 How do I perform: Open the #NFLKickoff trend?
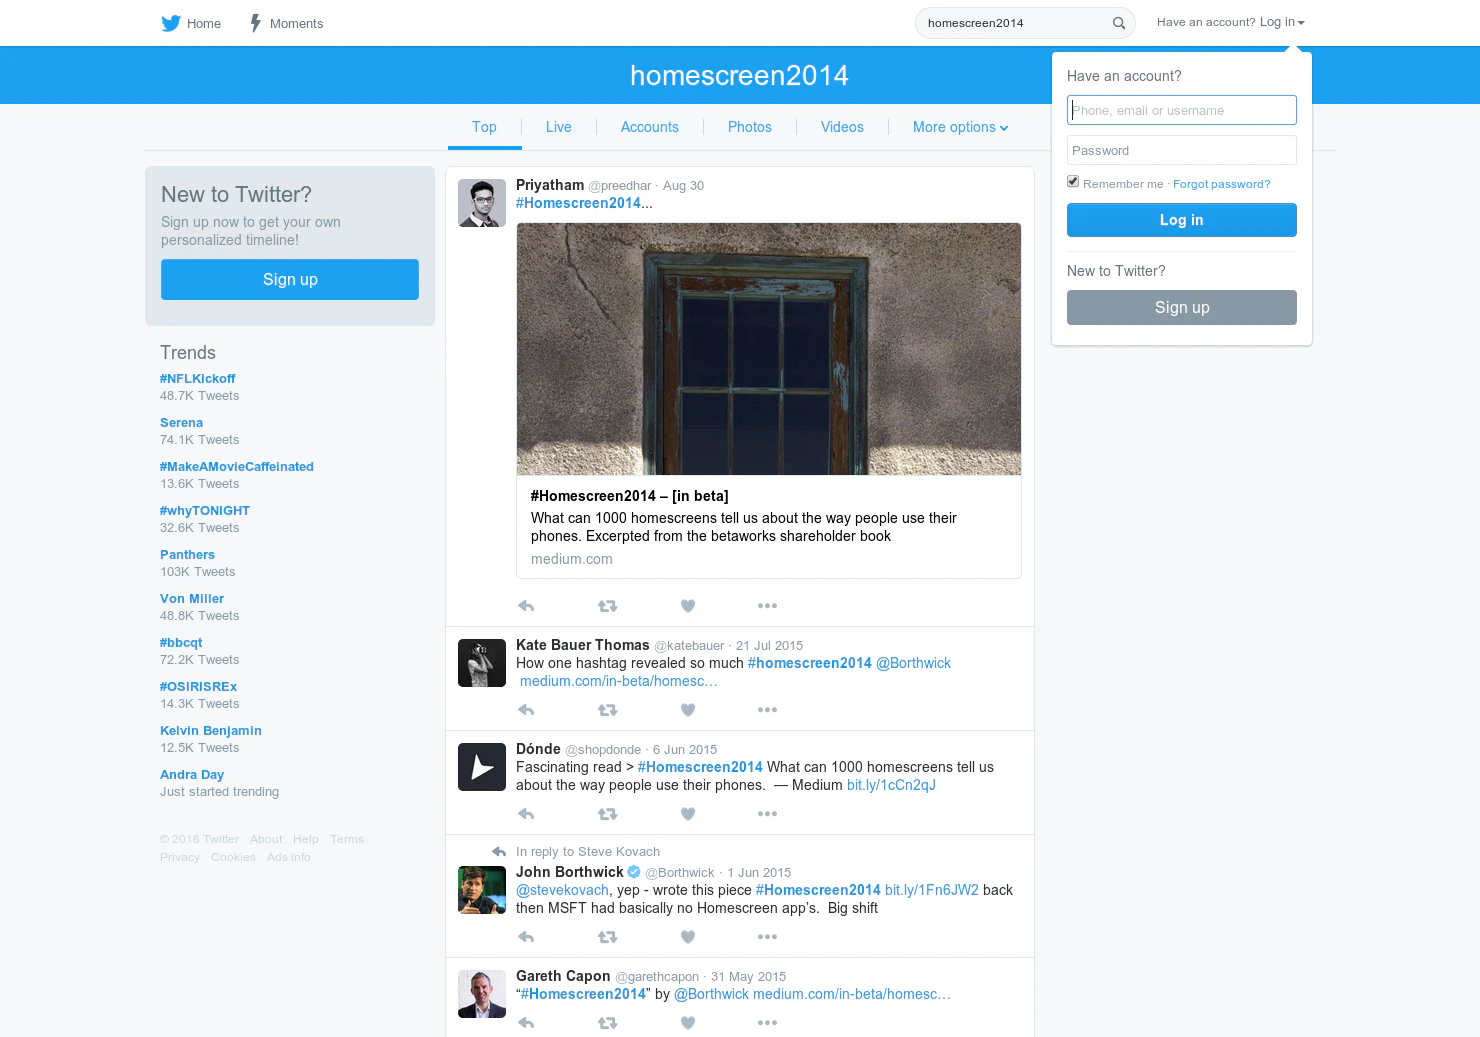pyautogui.click(x=198, y=379)
